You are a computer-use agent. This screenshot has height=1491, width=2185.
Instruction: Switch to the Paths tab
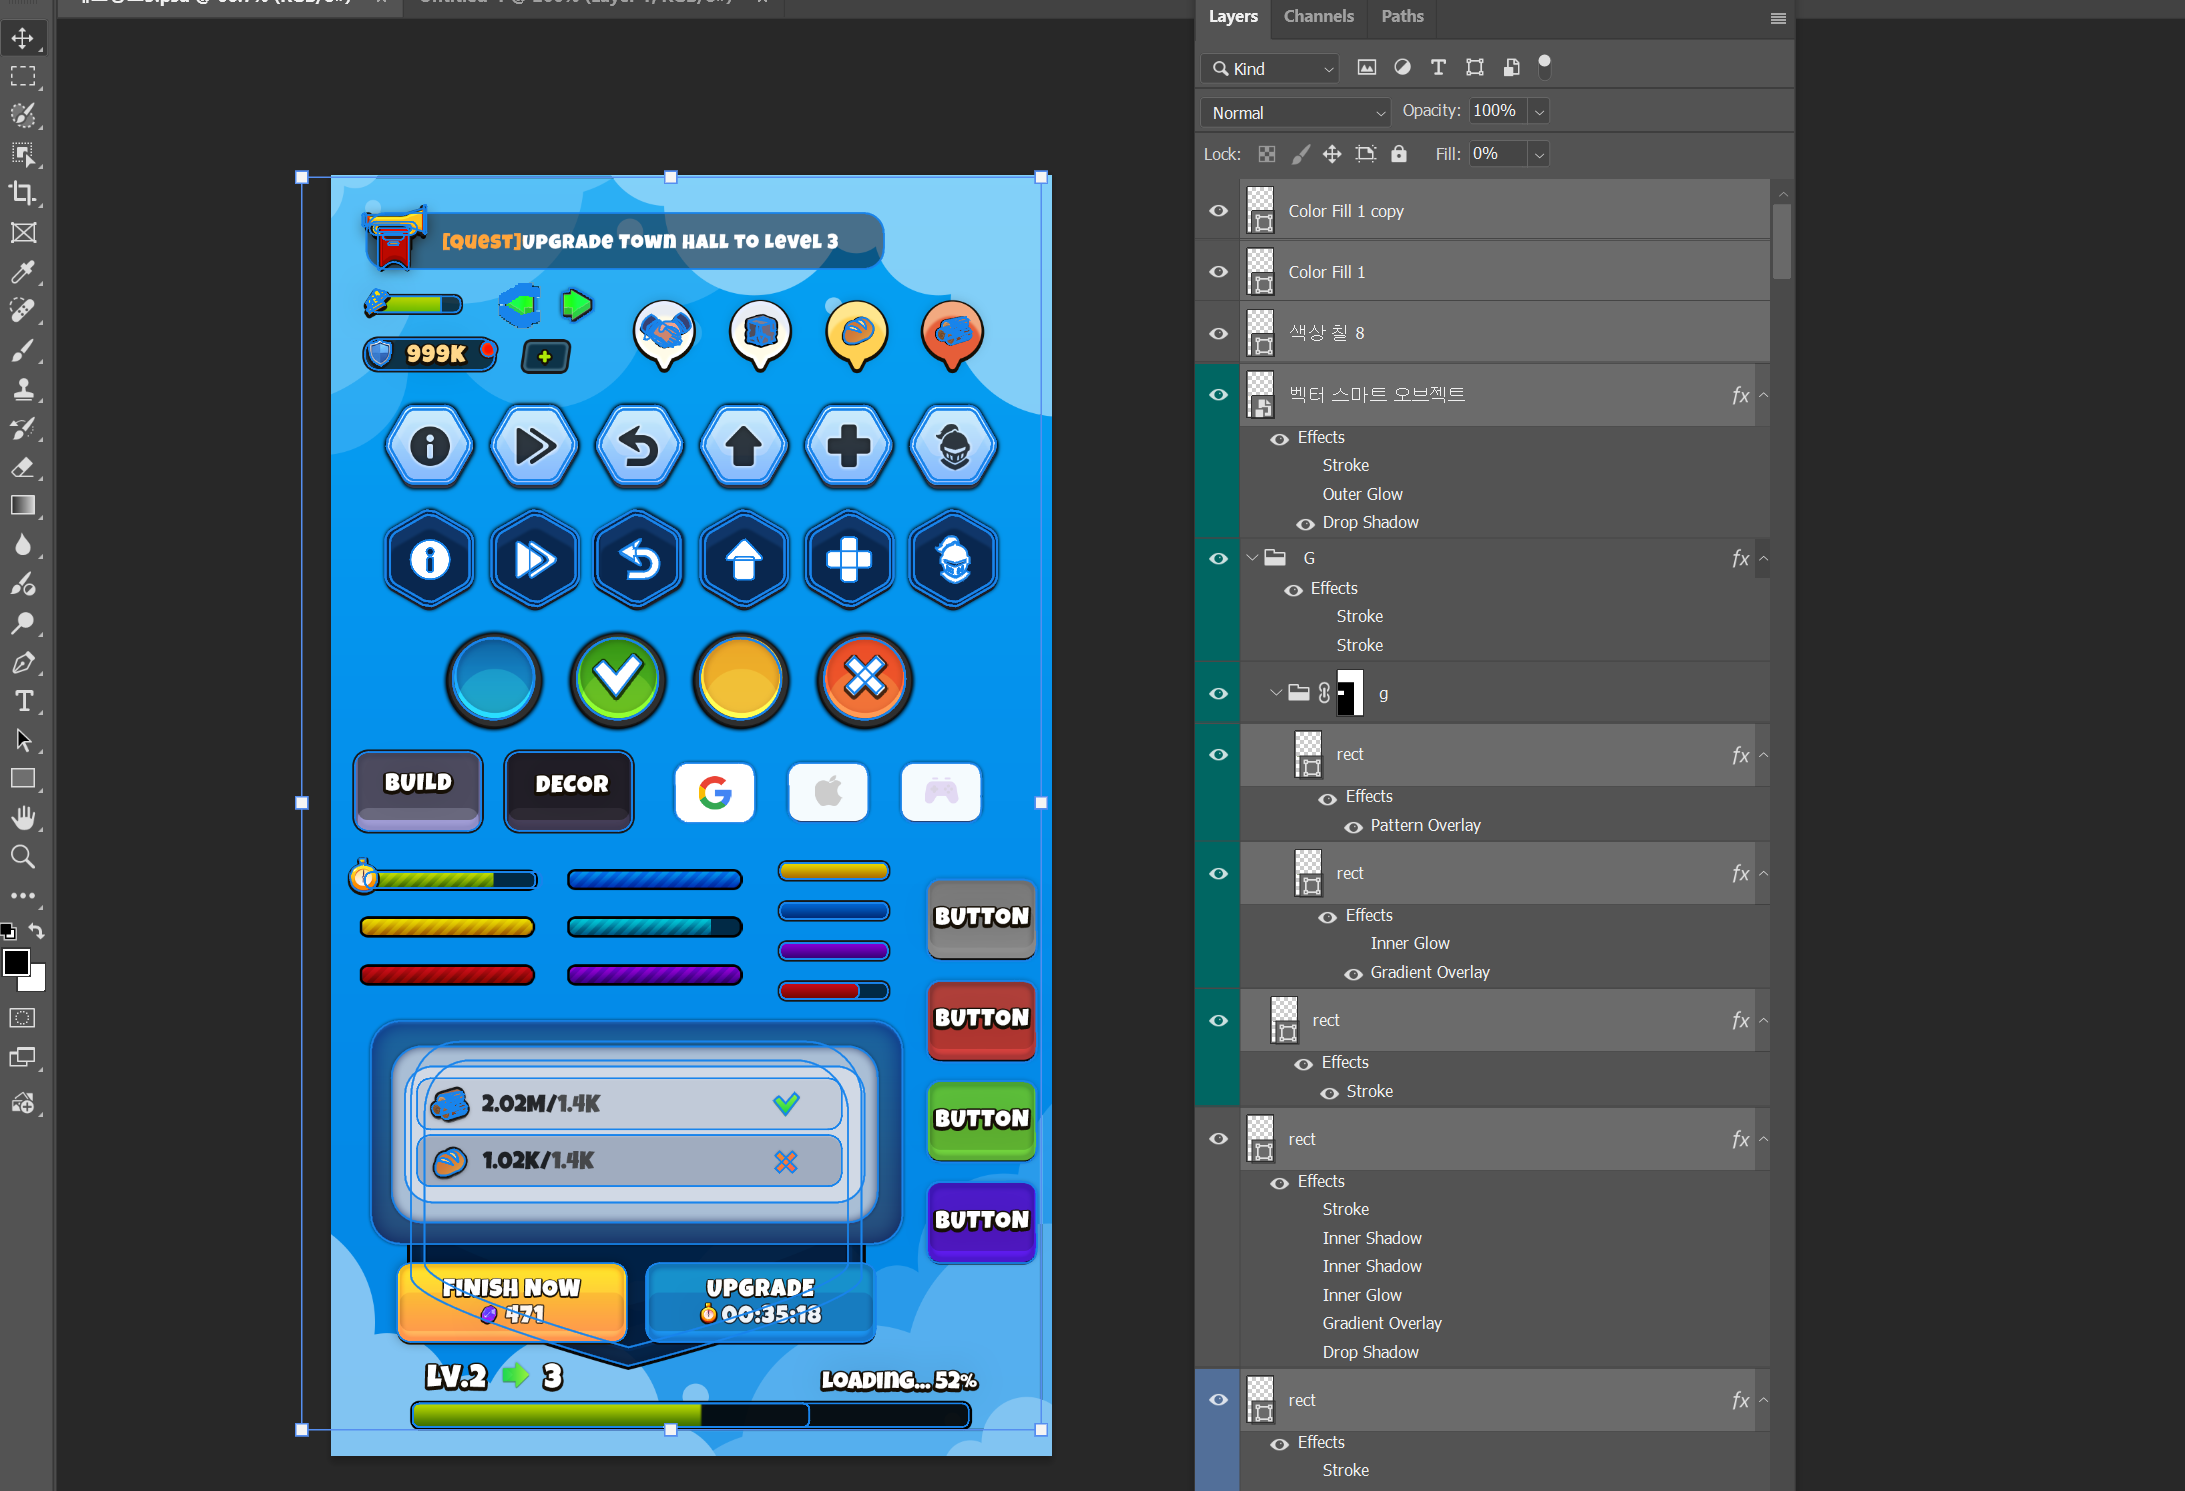[1402, 16]
